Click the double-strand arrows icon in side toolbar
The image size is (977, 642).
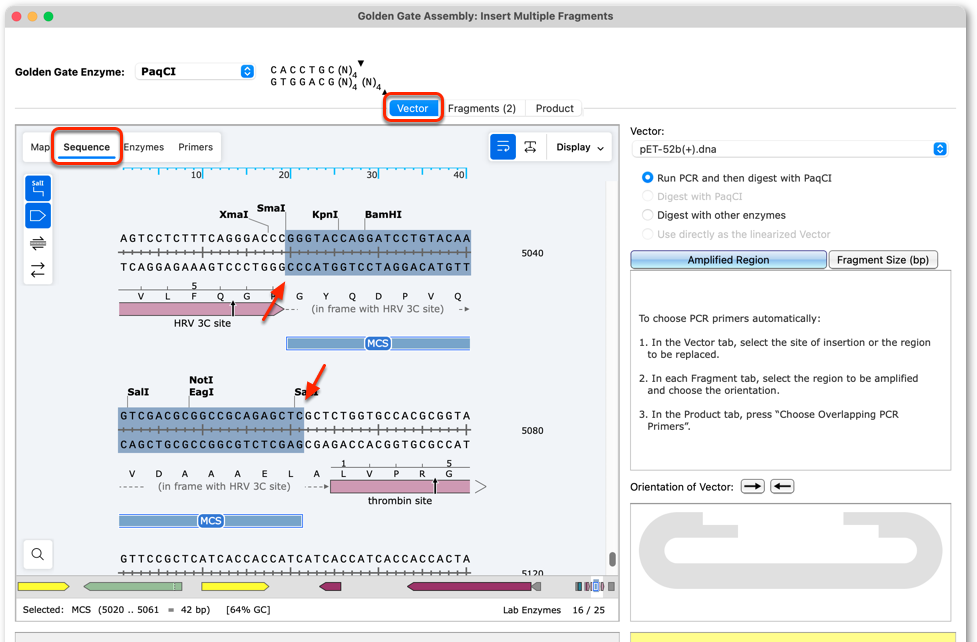(38, 243)
